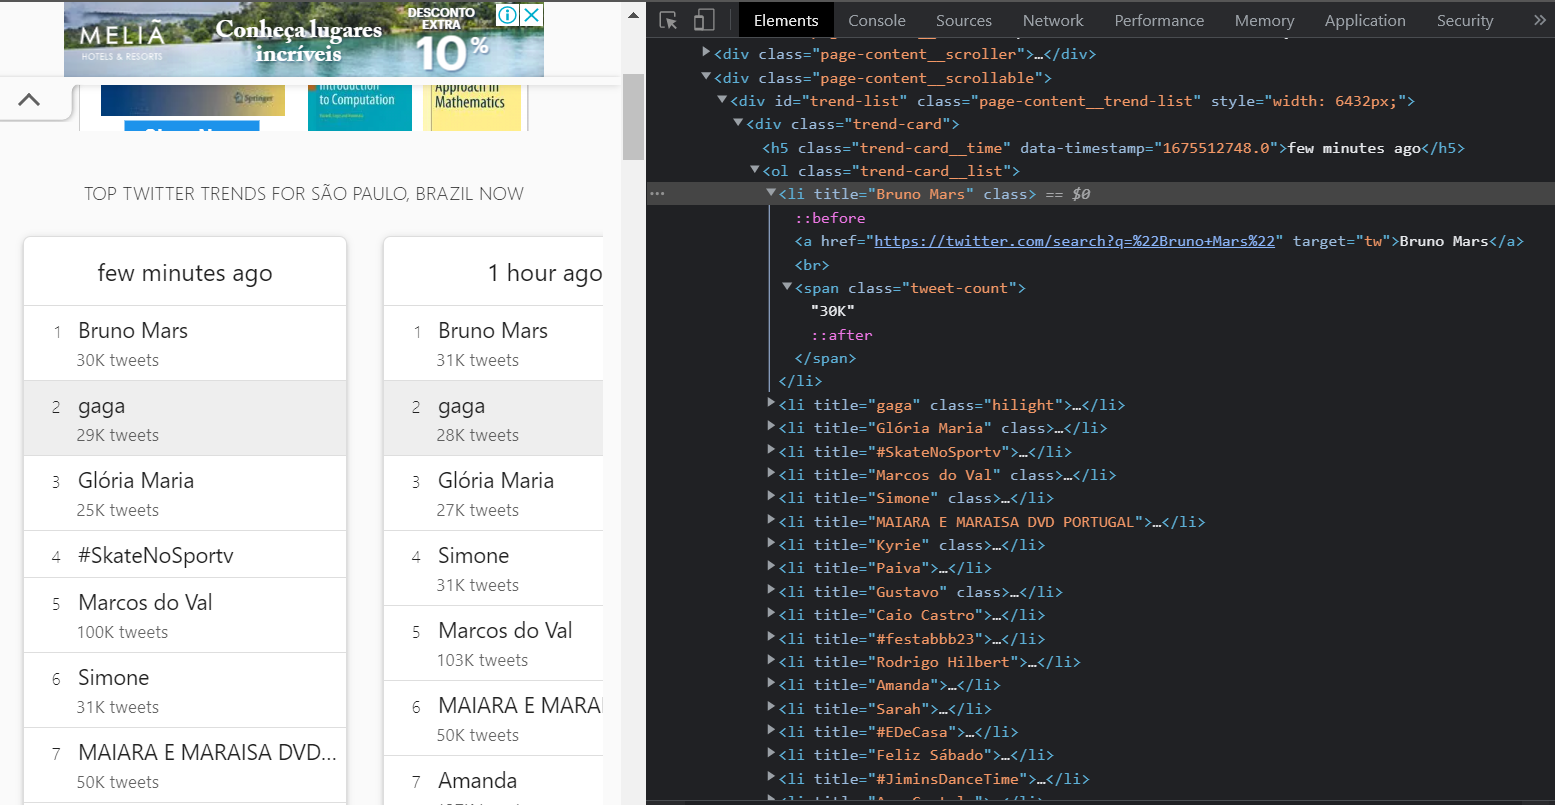
Task: Open Marcos do Val trend with 103K tweets
Action: point(505,631)
